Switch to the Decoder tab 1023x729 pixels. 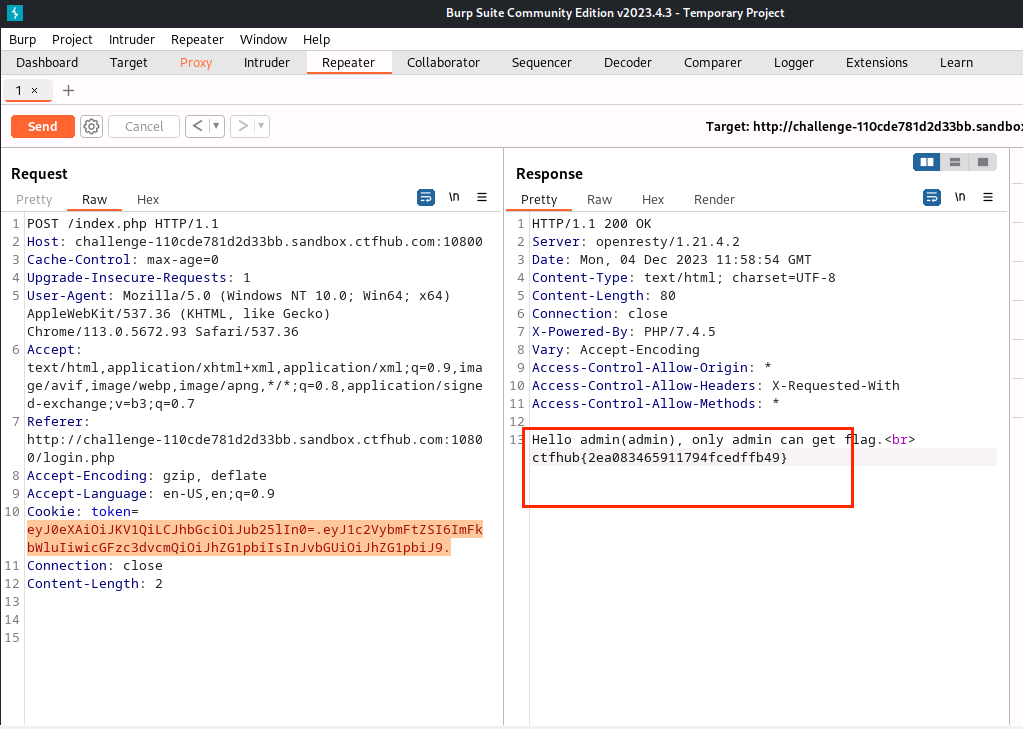[x=628, y=63]
